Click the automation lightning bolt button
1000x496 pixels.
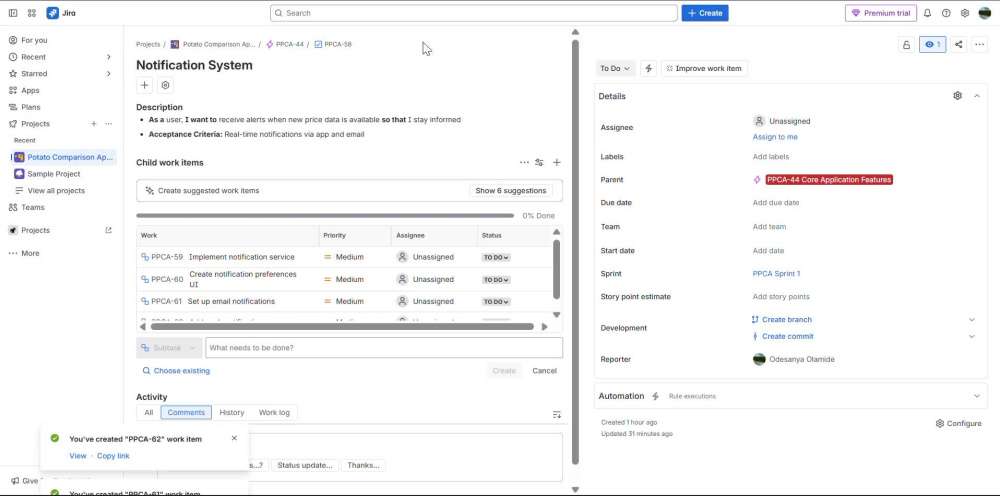click(x=649, y=68)
